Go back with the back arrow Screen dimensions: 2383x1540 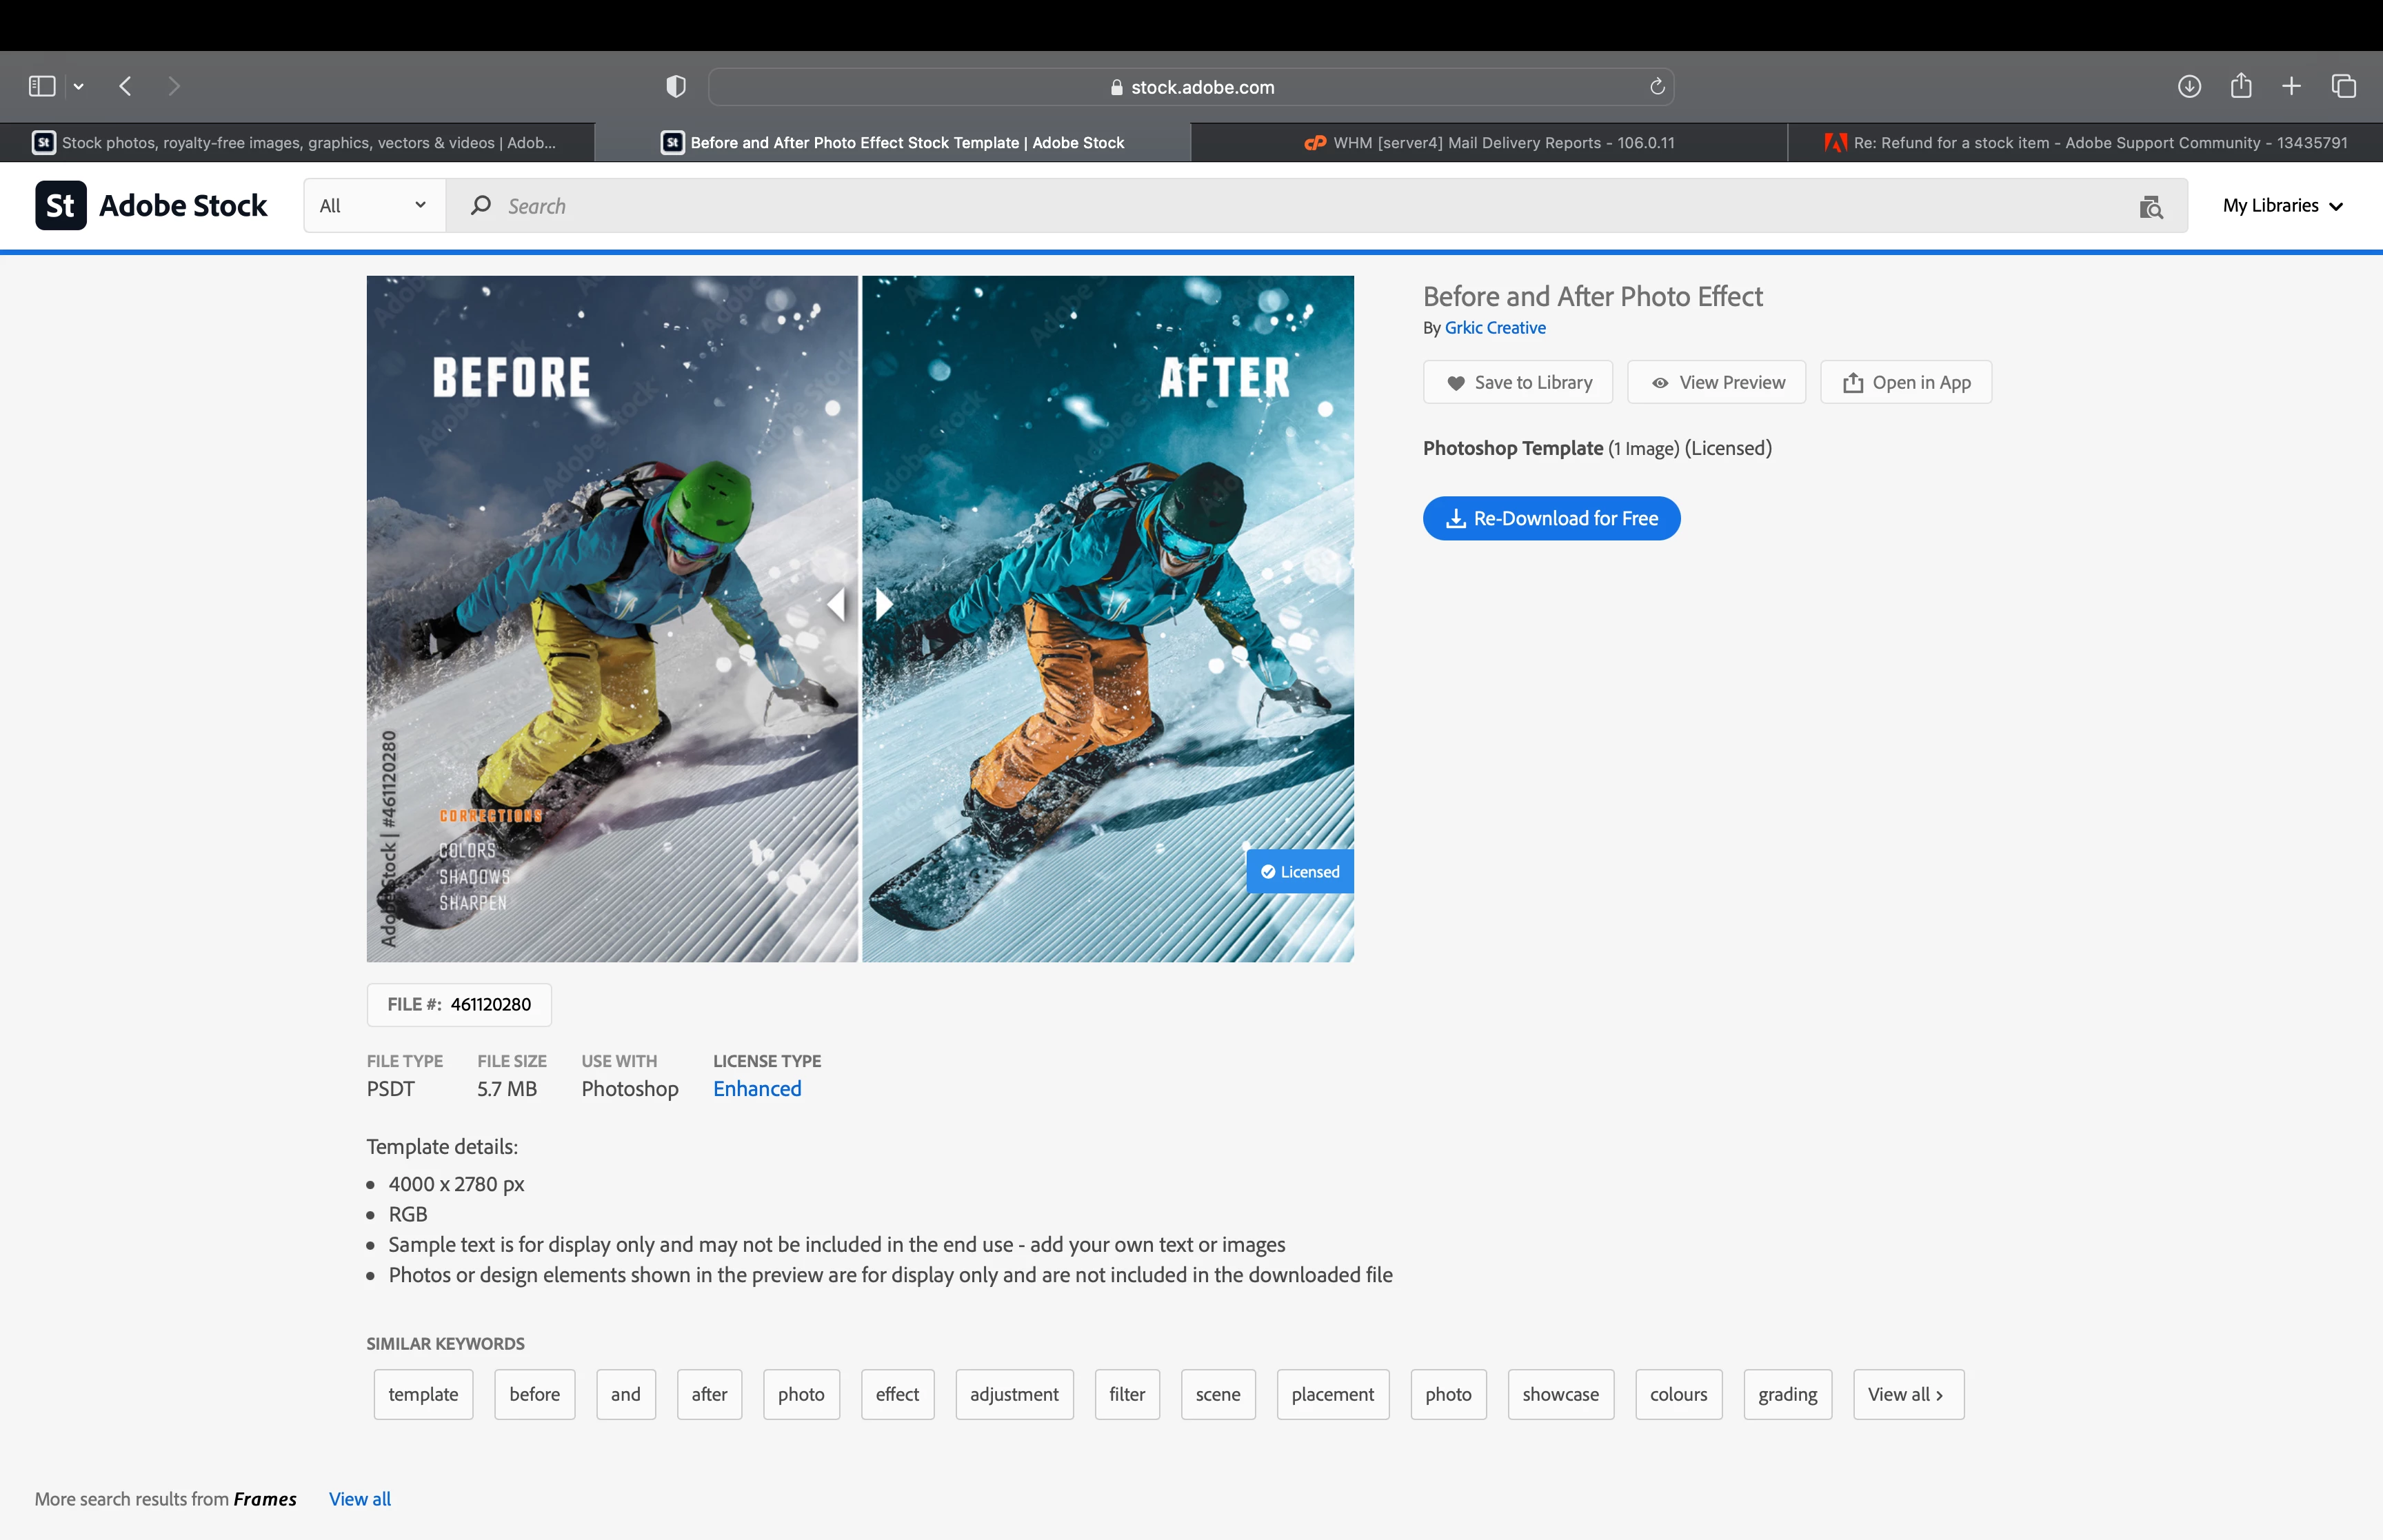click(125, 86)
